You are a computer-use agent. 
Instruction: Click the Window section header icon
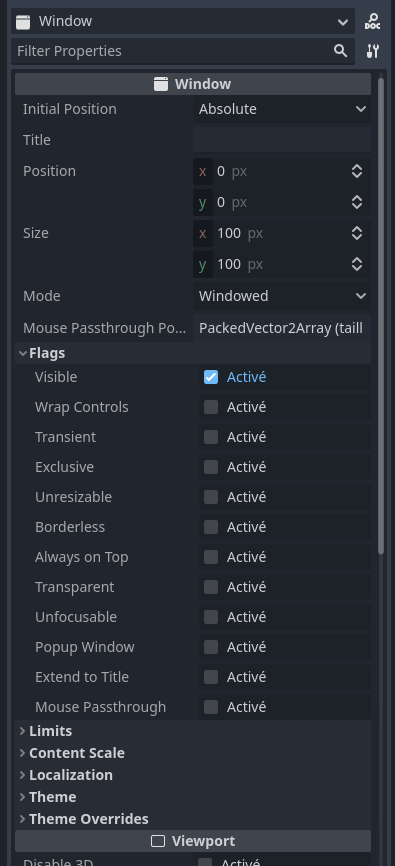click(161, 84)
